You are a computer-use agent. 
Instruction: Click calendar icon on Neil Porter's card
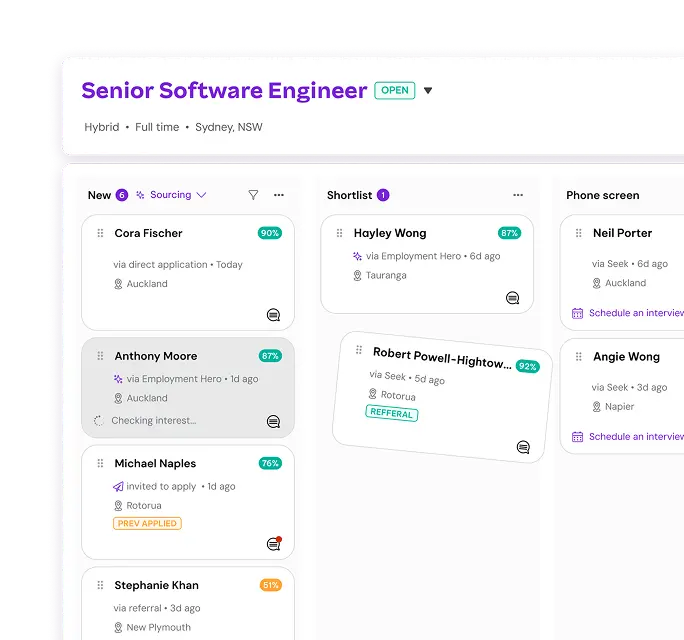coord(577,313)
